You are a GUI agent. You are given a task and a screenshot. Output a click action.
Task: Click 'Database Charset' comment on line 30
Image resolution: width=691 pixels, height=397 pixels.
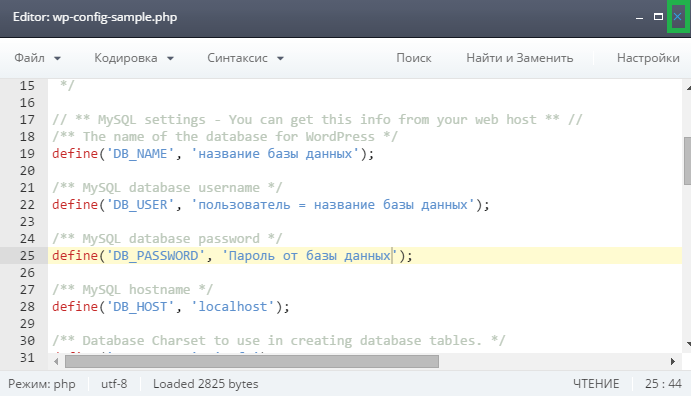click(279, 341)
